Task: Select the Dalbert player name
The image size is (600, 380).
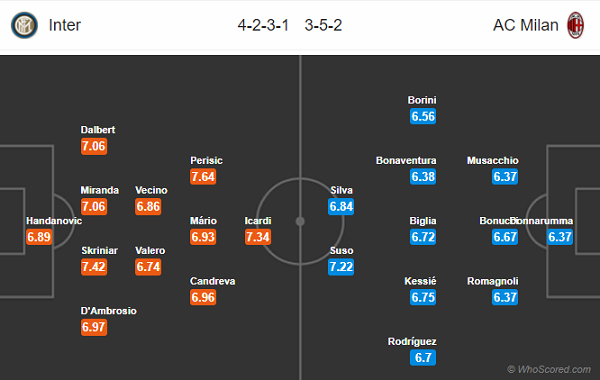Action: [x=98, y=130]
